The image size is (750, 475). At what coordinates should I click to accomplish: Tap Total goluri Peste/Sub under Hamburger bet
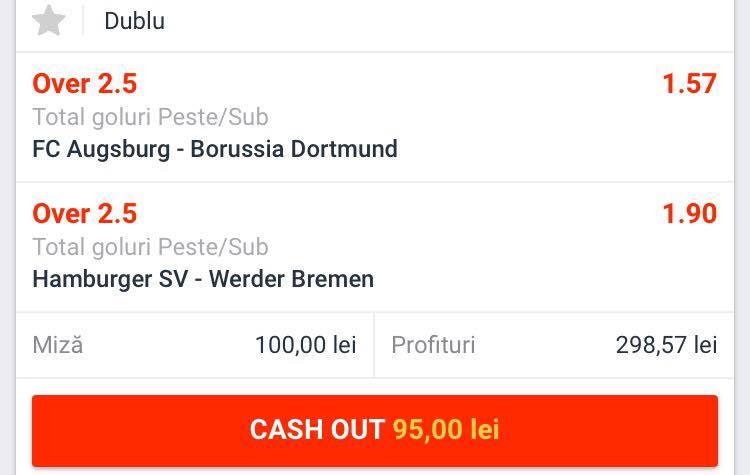click(x=150, y=247)
